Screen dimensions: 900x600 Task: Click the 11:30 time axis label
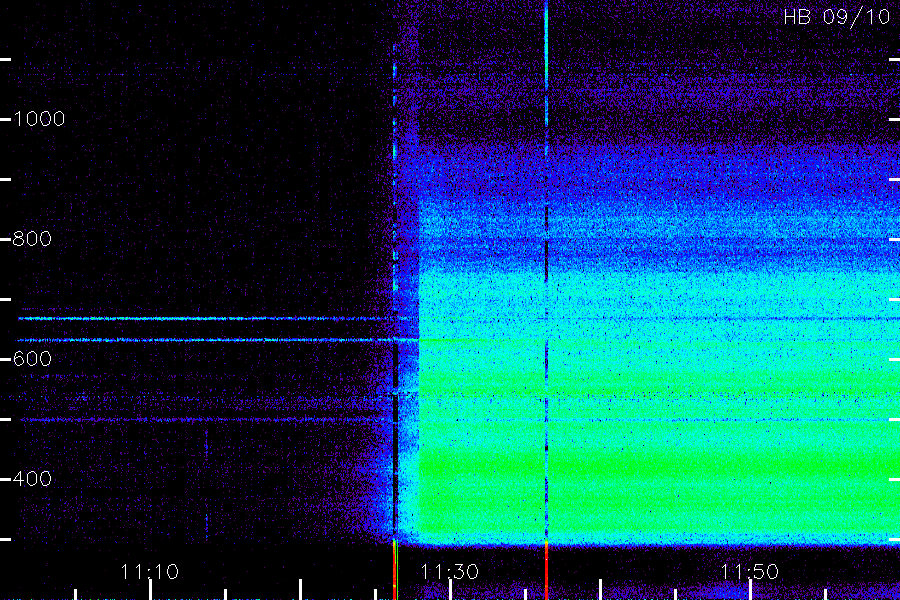tap(449, 572)
